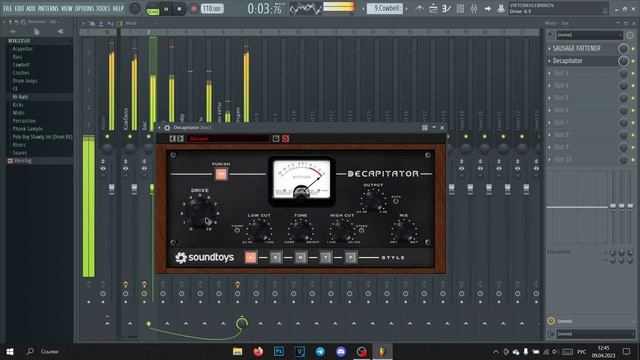Open the Drum loops browser folder

click(x=25, y=81)
